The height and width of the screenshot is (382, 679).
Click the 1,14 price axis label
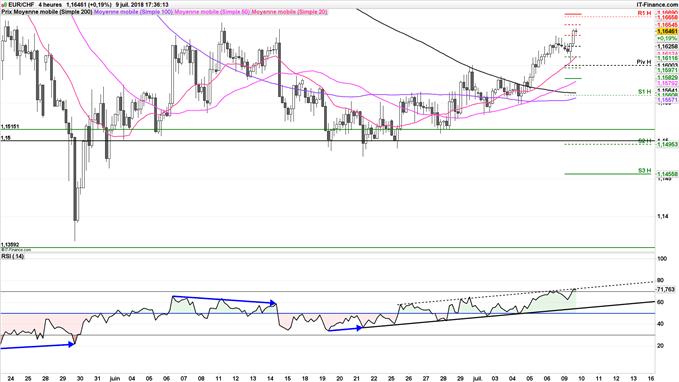pos(662,216)
